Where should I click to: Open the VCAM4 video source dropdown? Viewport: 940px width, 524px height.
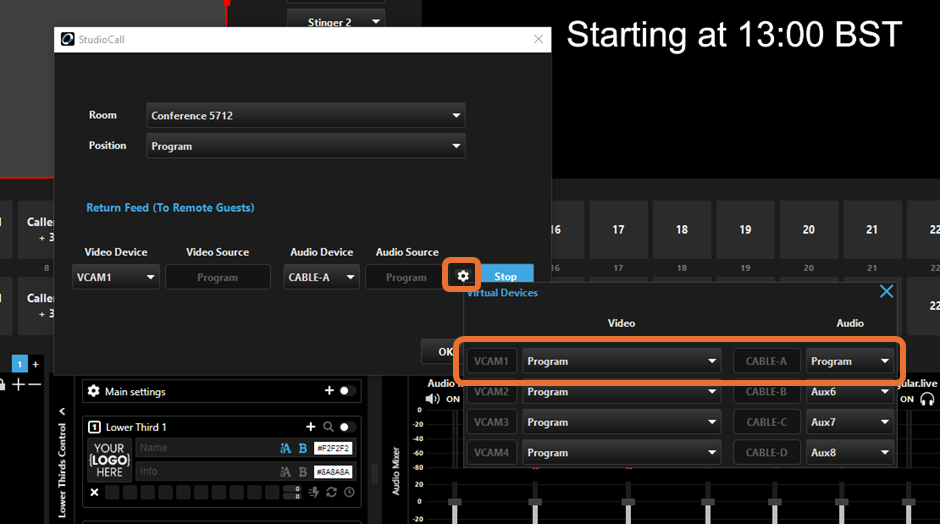point(622,453)
